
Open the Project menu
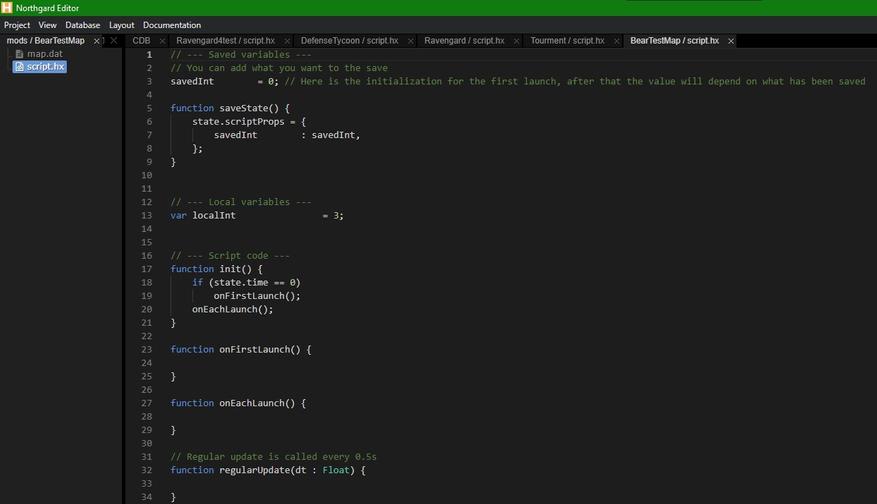click(17, 25)
